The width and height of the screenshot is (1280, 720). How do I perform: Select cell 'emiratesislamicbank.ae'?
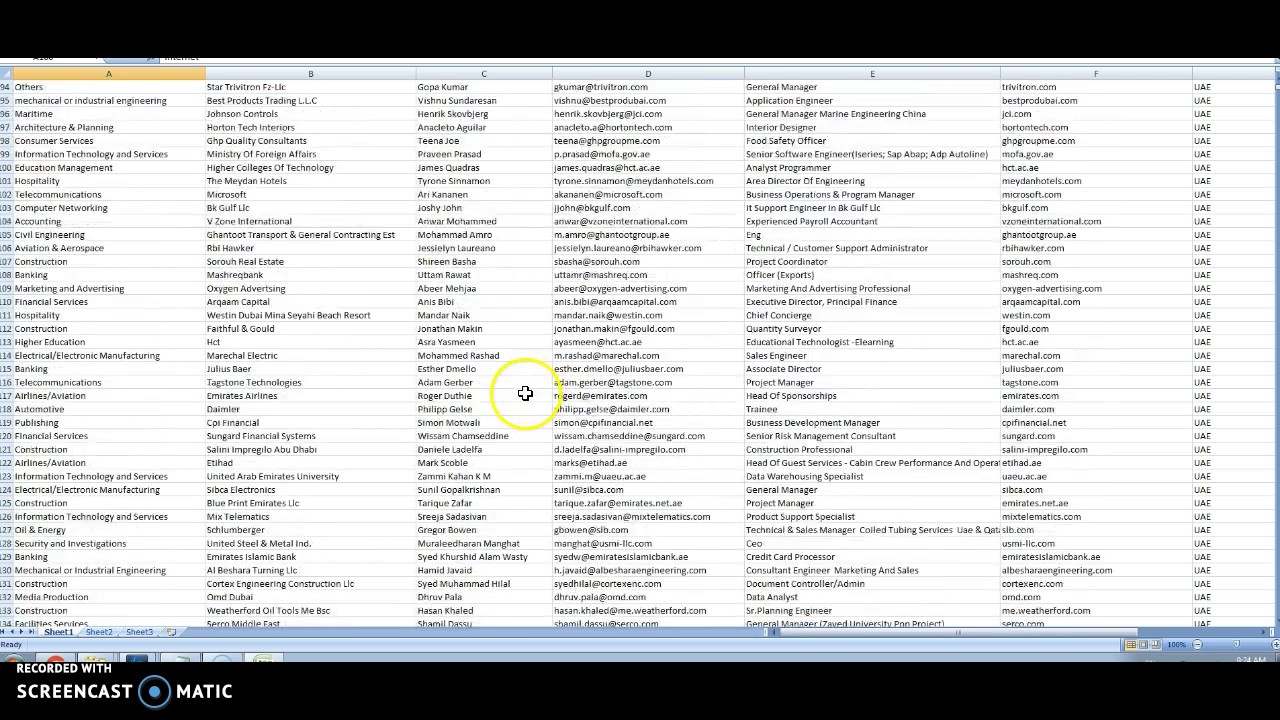pyautogui.click(x=1051, y=557)
